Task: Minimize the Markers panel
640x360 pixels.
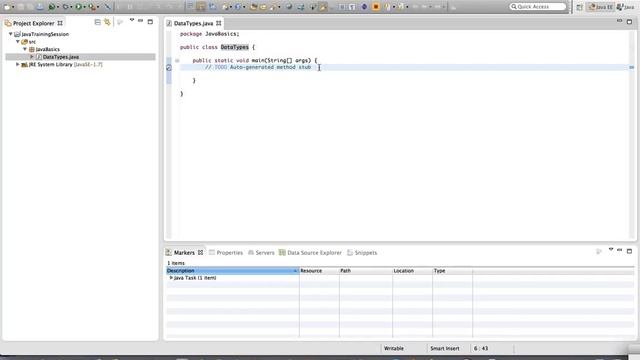Action: (x=620, y=250)
